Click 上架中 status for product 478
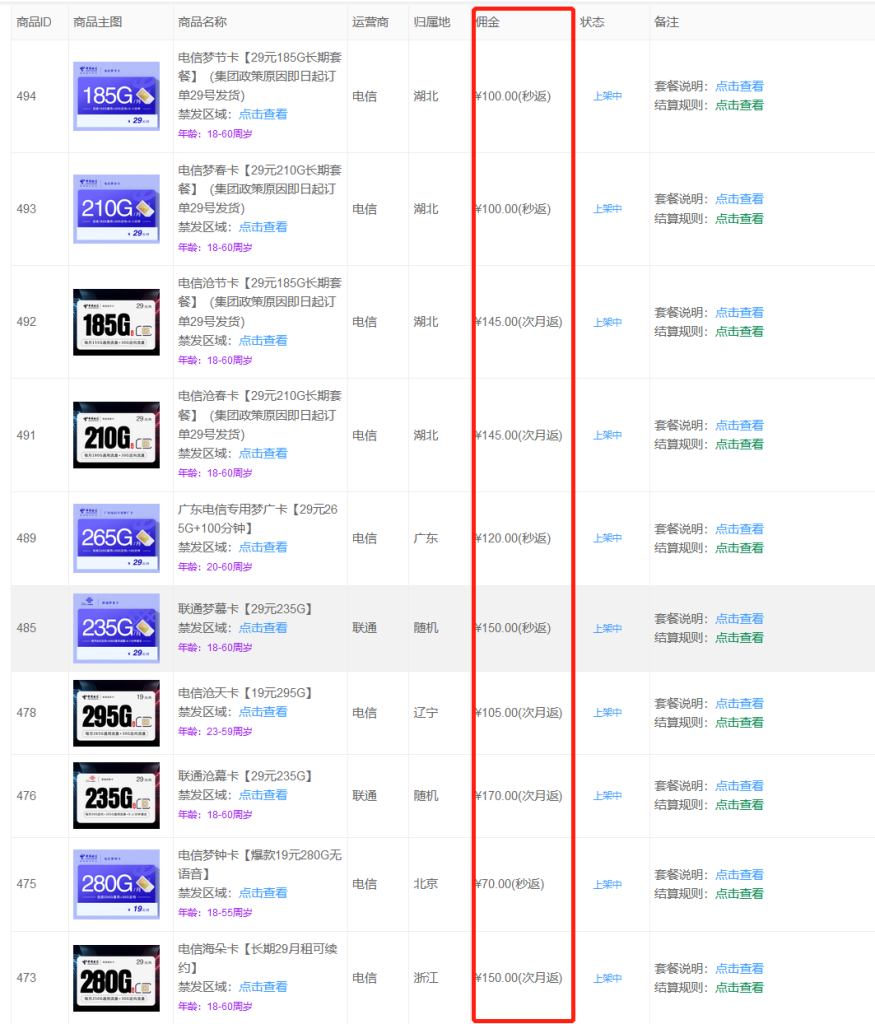 607,712
